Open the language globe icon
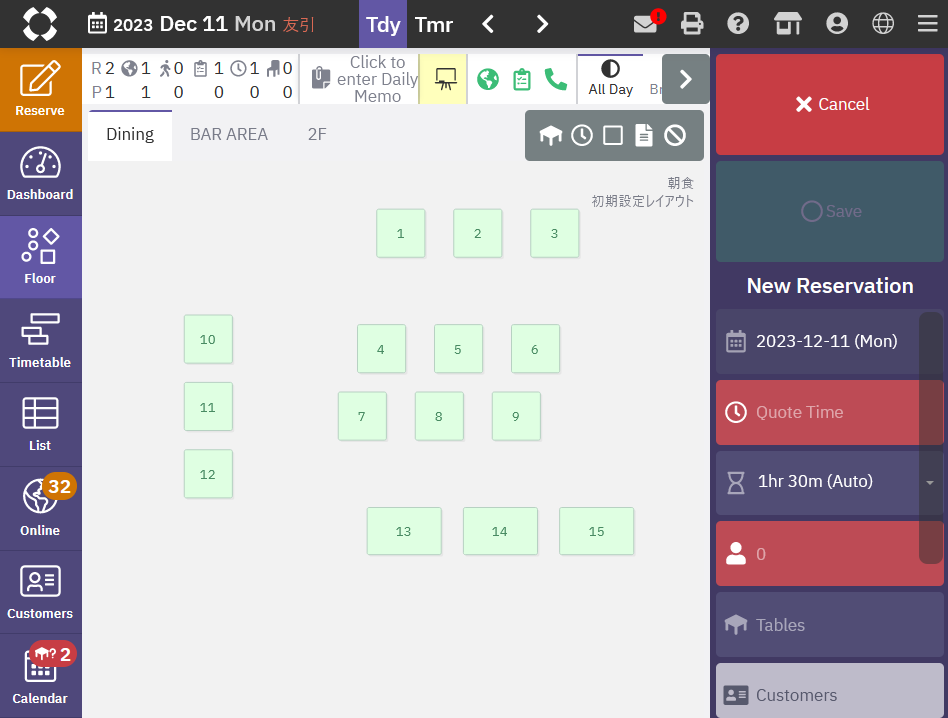This screenshot has width=948, height=718. [x=883, y=24]
